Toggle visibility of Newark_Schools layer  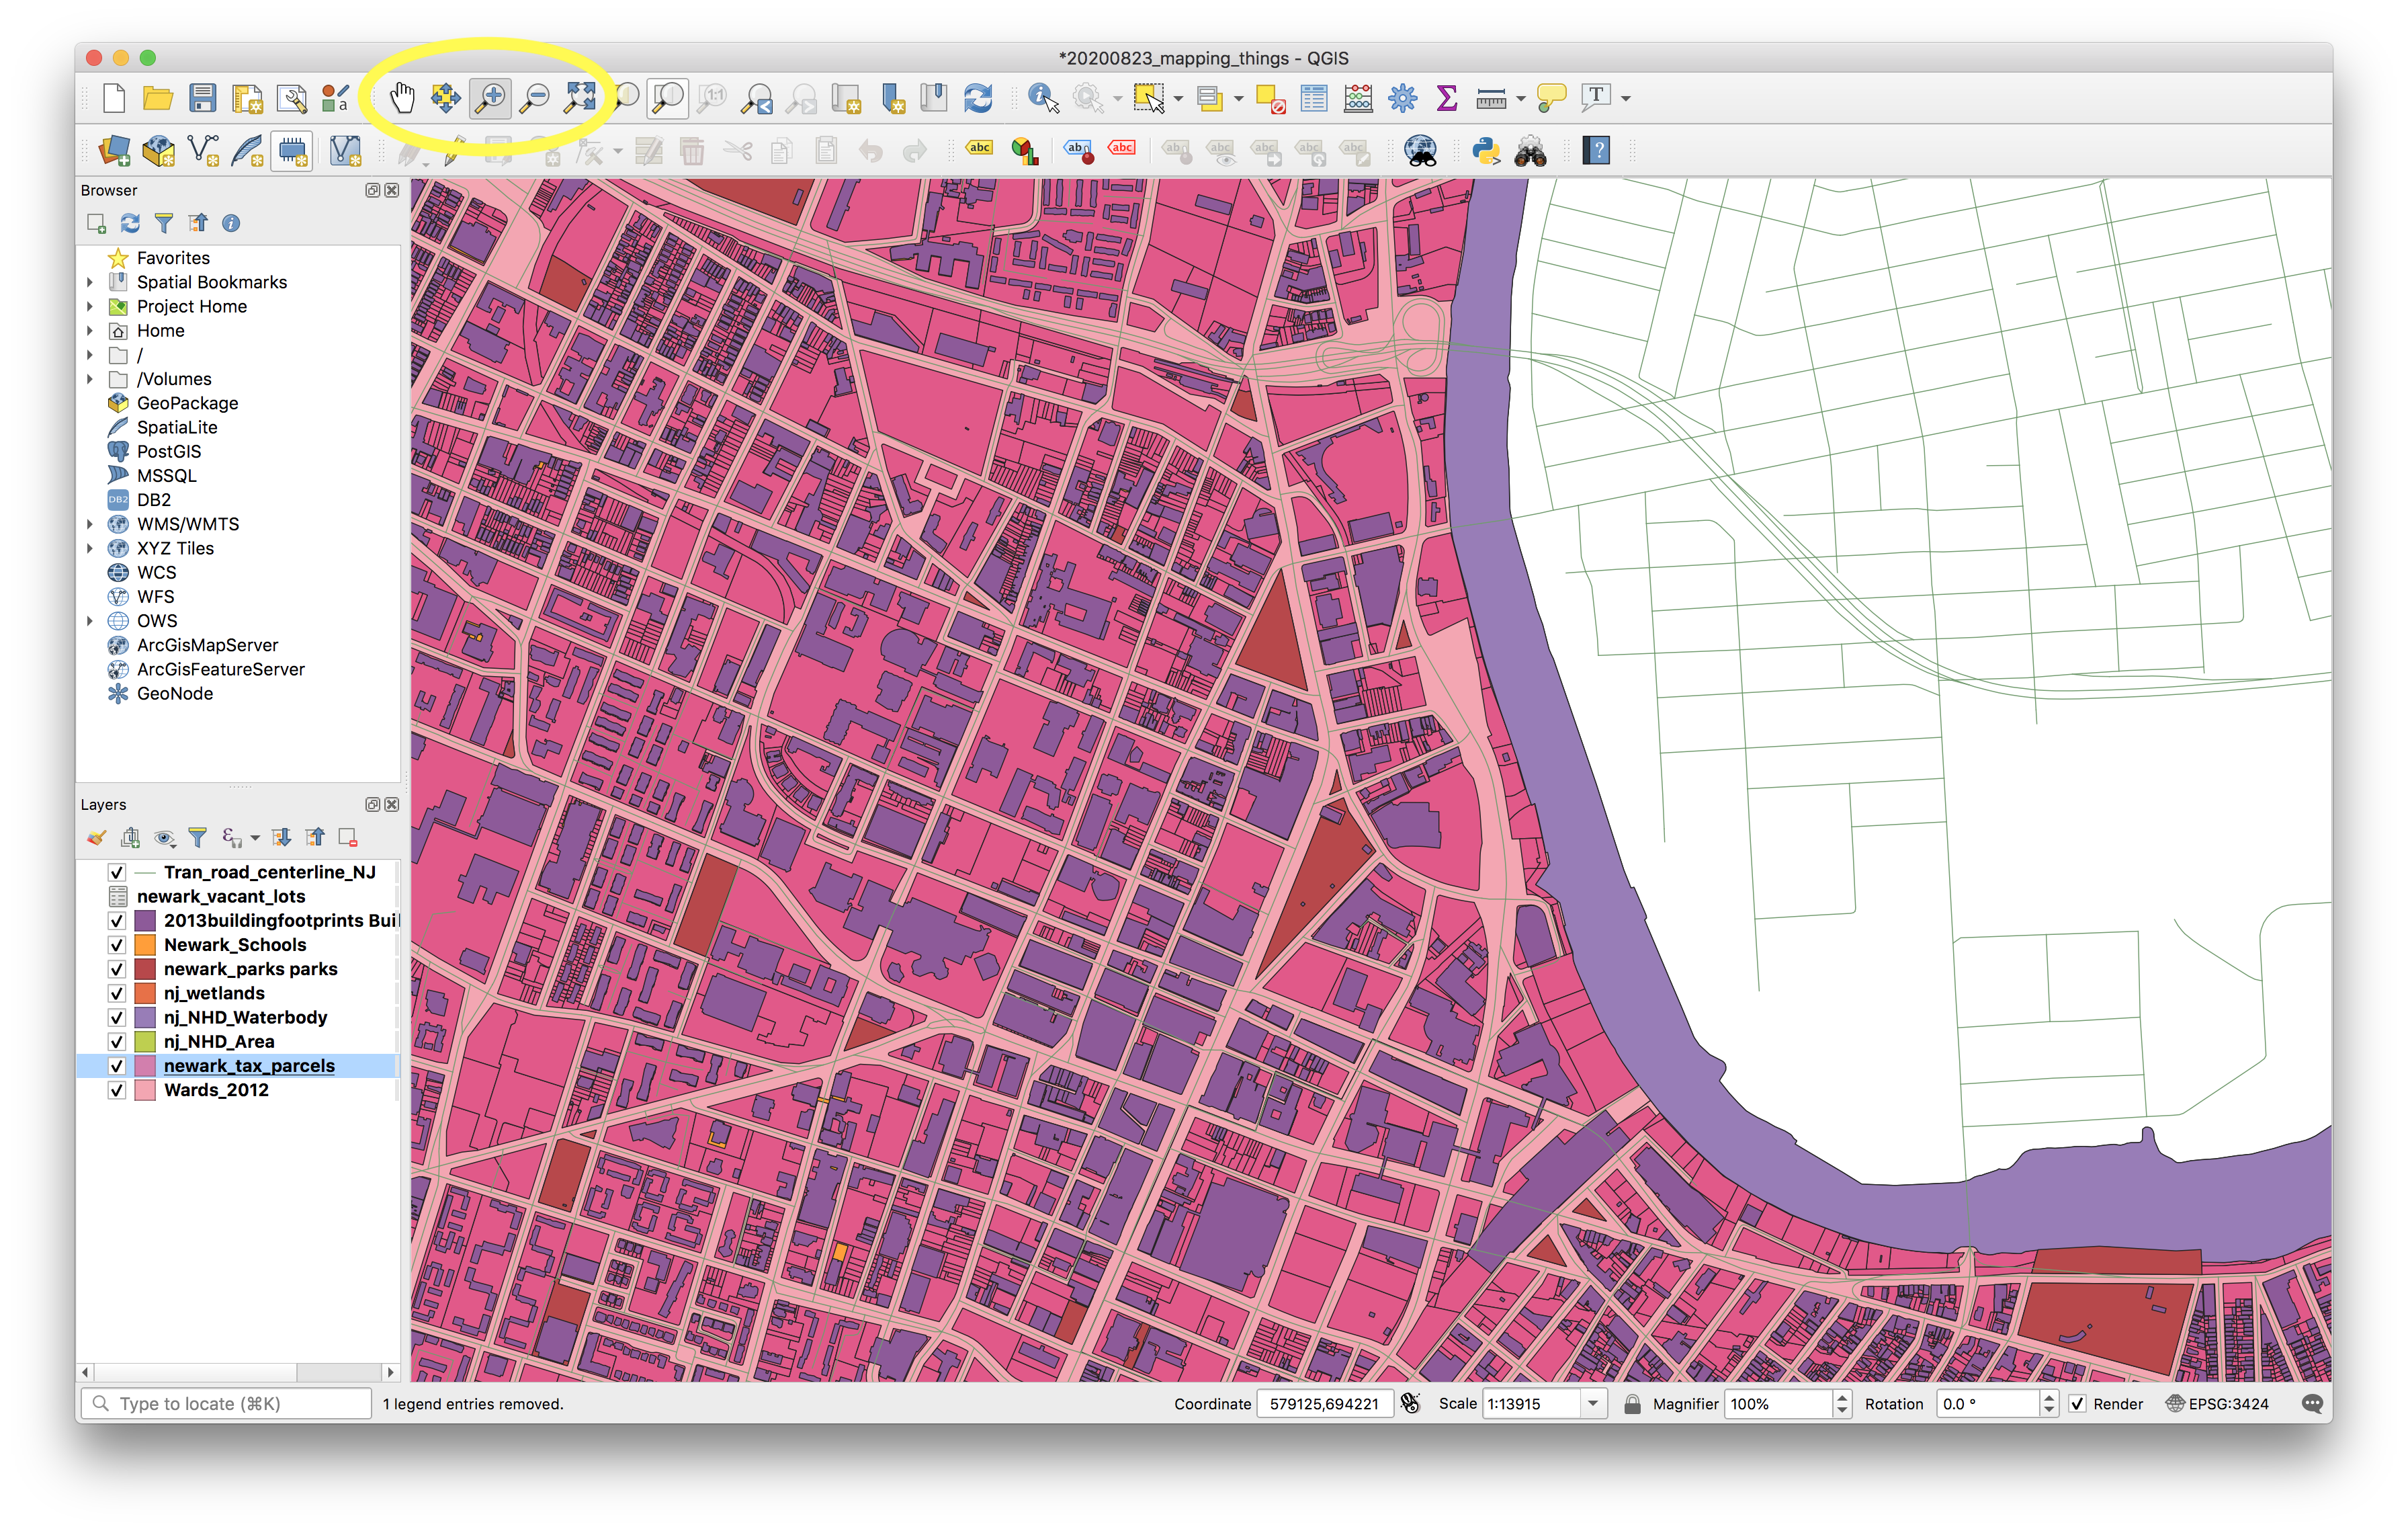[x=117, y=945]
